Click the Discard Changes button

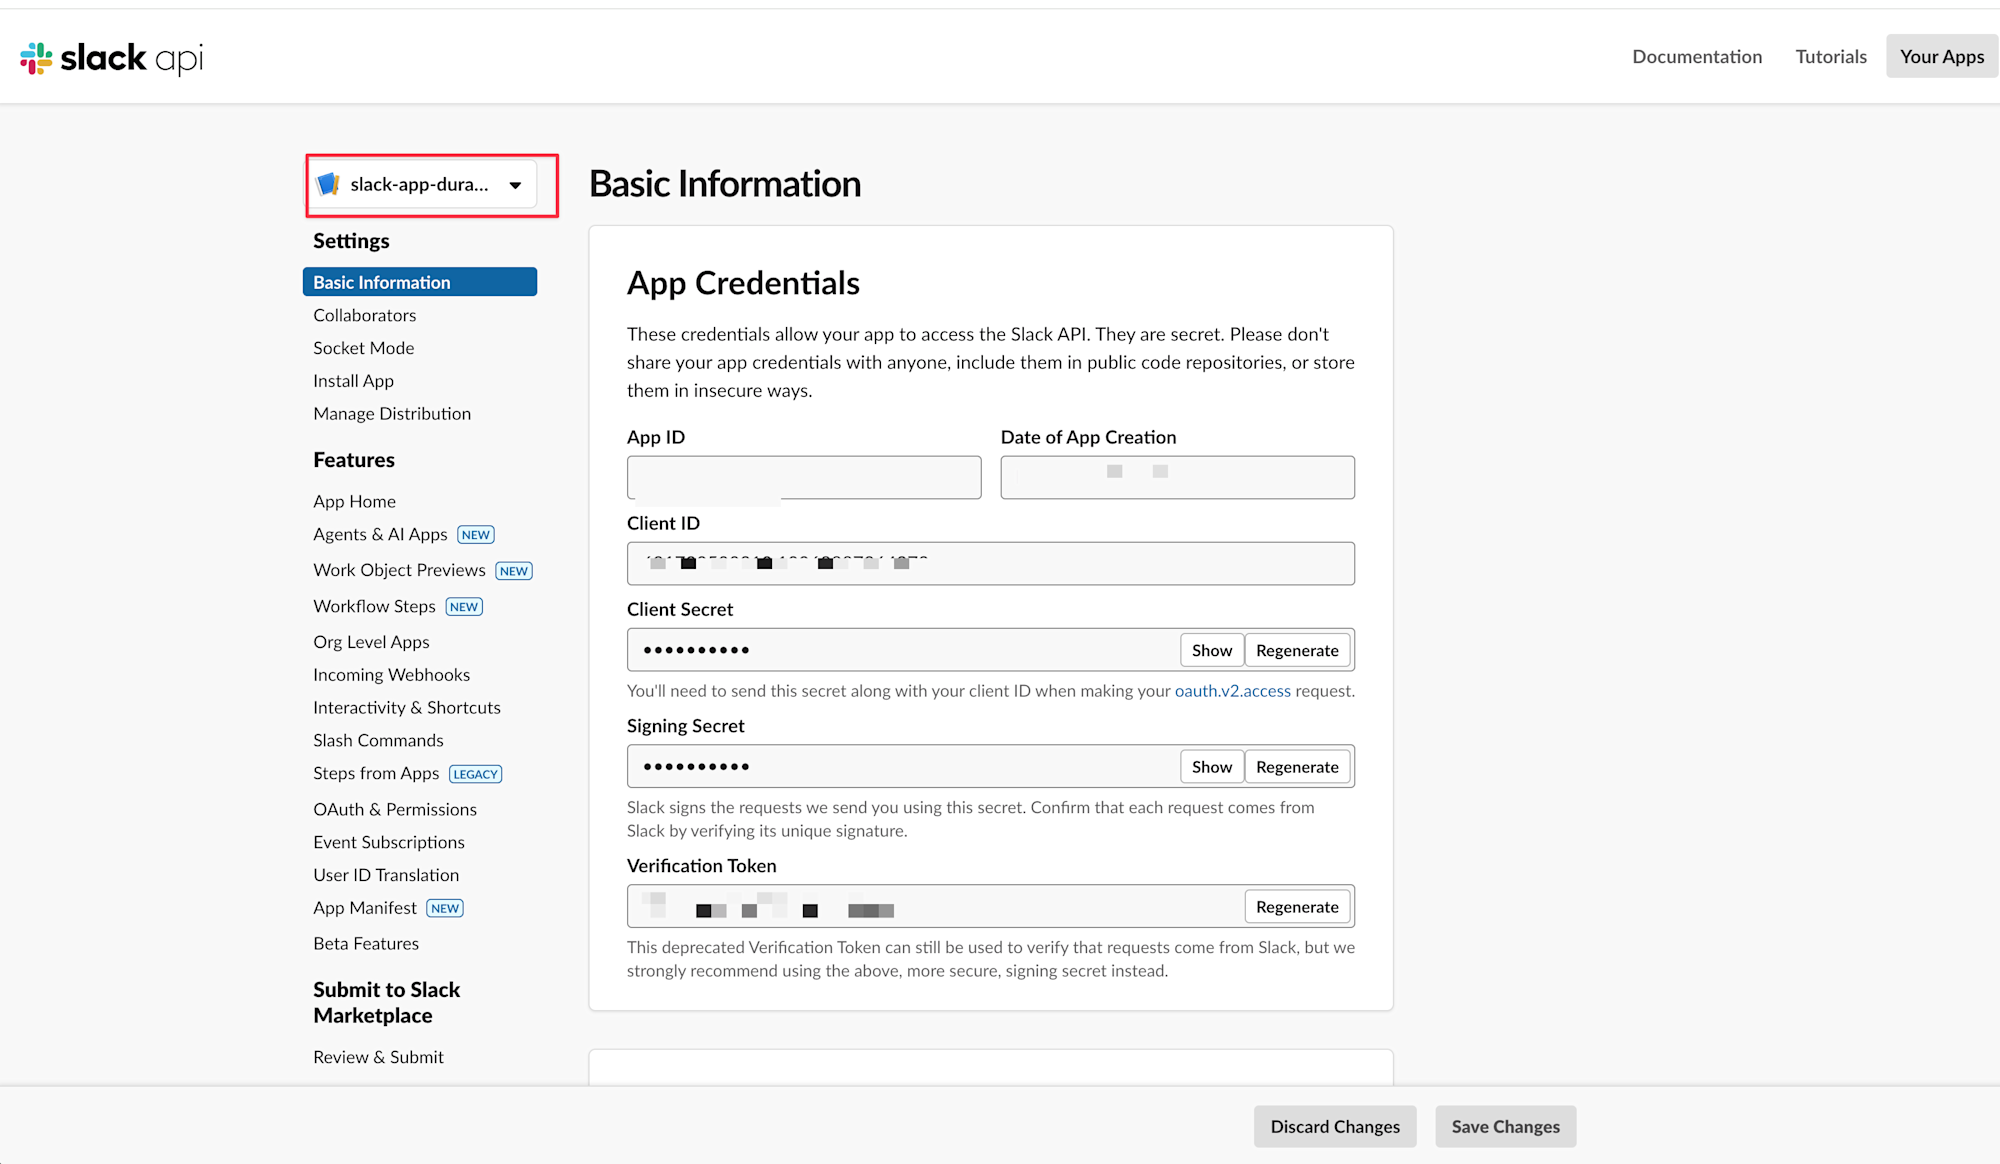point(1334,1127)
